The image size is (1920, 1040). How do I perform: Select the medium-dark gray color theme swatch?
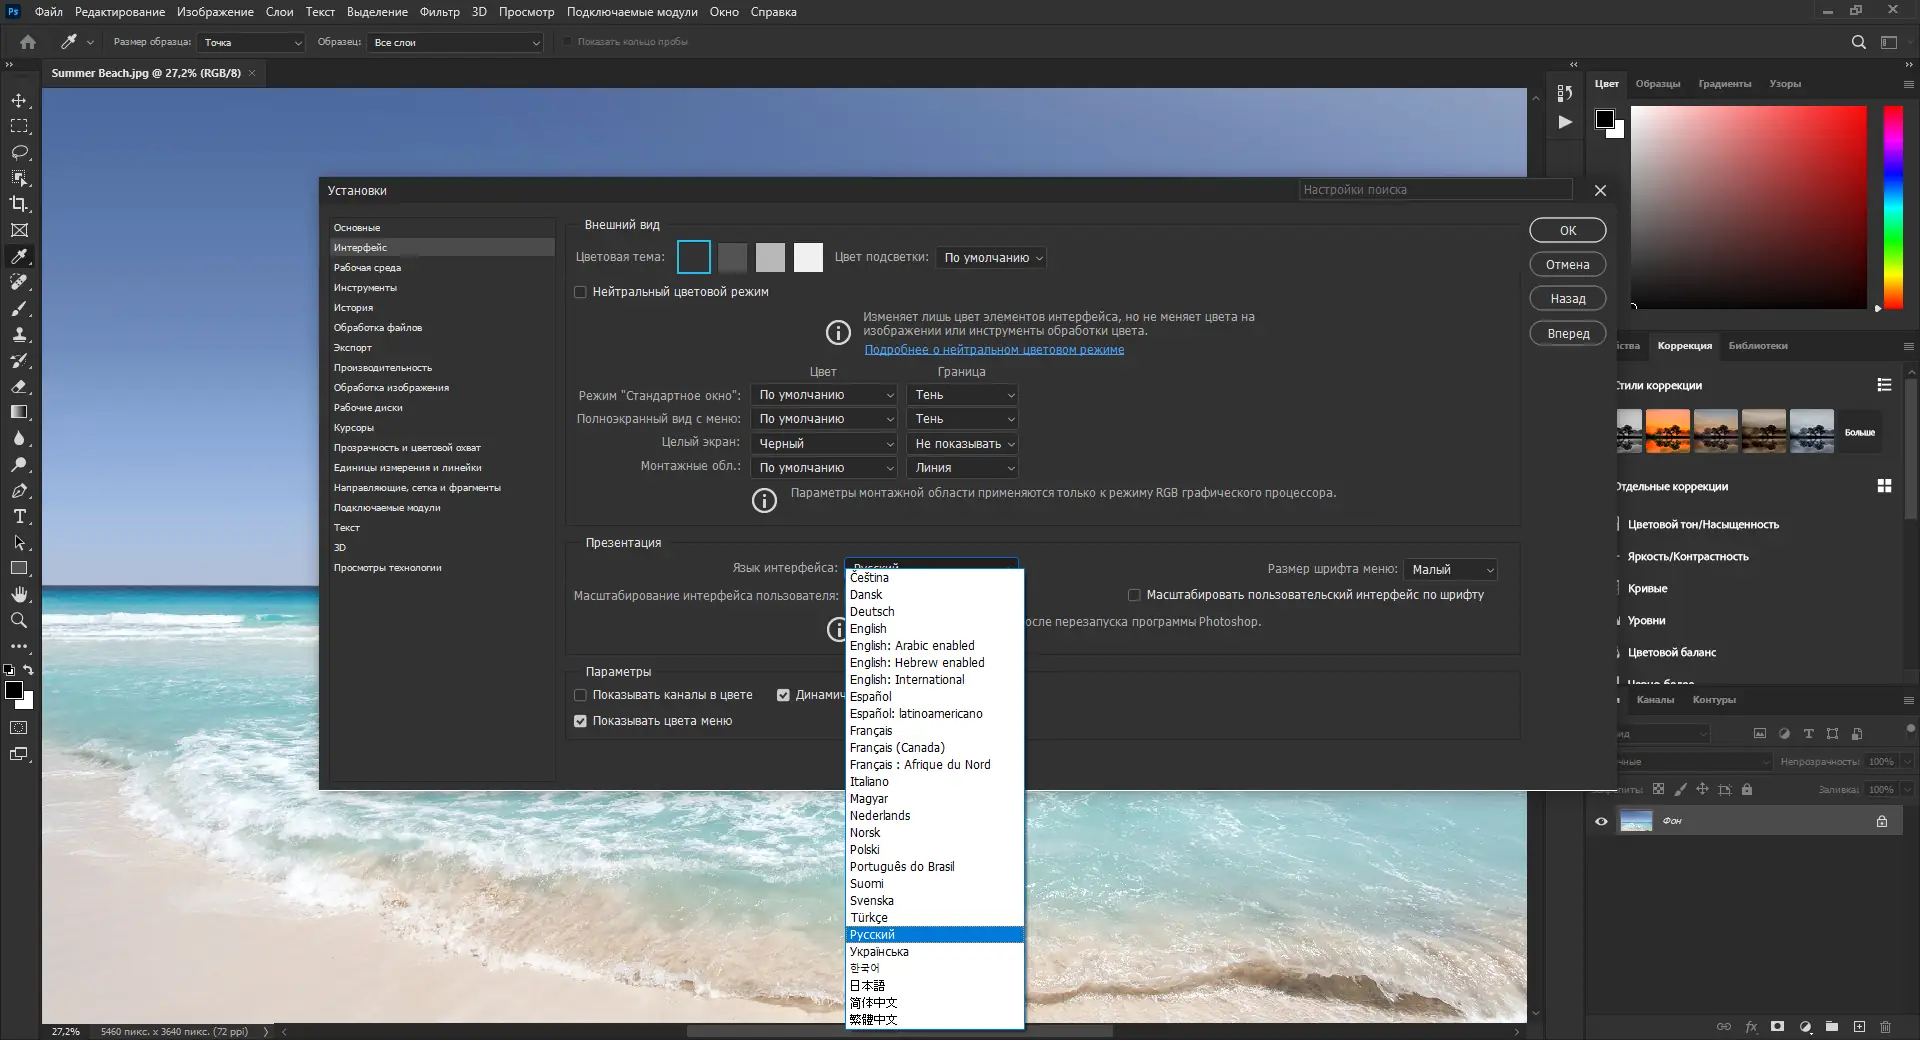point(732,258)
